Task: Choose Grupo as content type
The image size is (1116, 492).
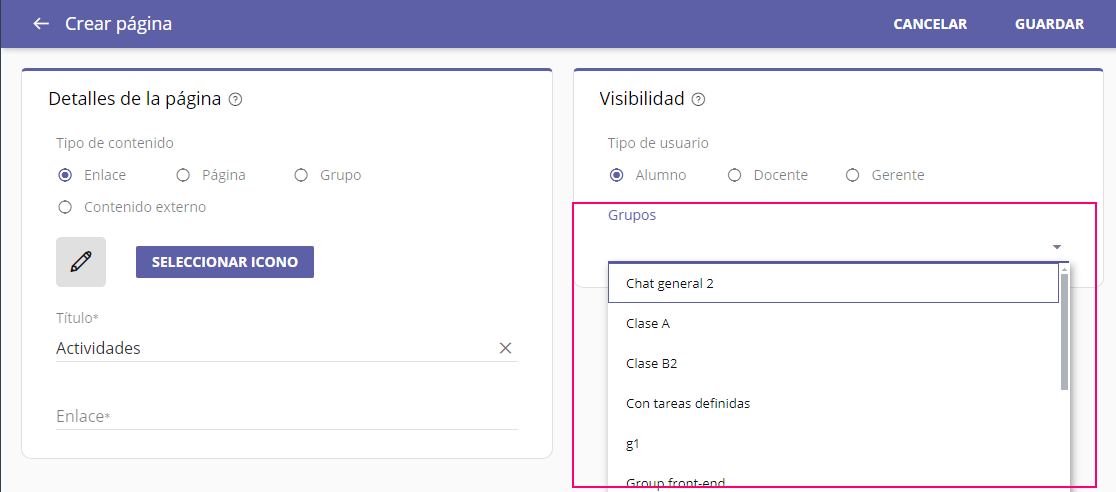Action: 301,175
